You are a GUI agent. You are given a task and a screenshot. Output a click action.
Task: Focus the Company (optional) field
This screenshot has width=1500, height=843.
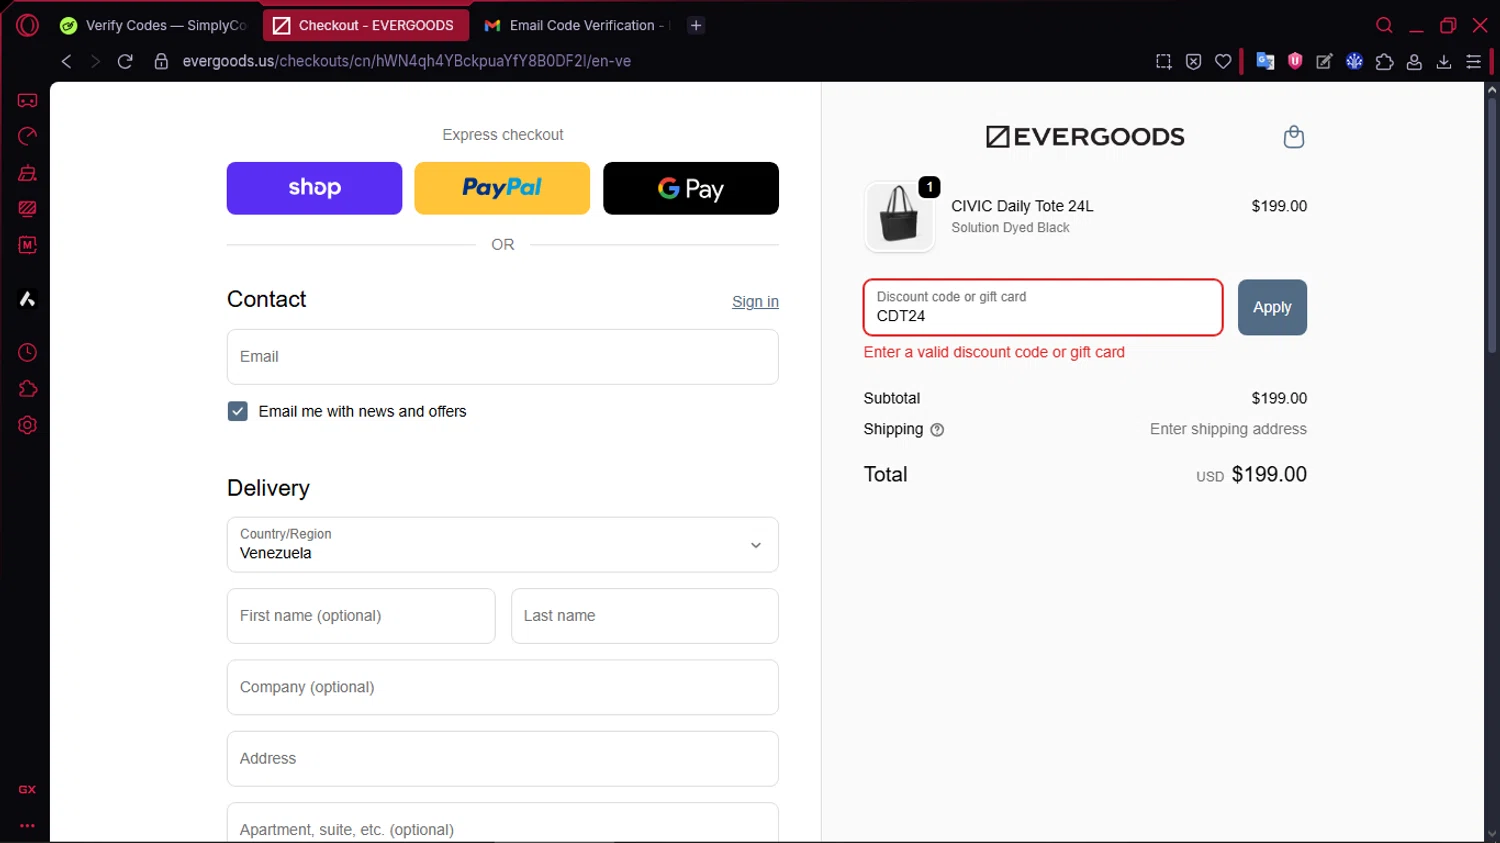pyautogui.click(x=503, y=687)
